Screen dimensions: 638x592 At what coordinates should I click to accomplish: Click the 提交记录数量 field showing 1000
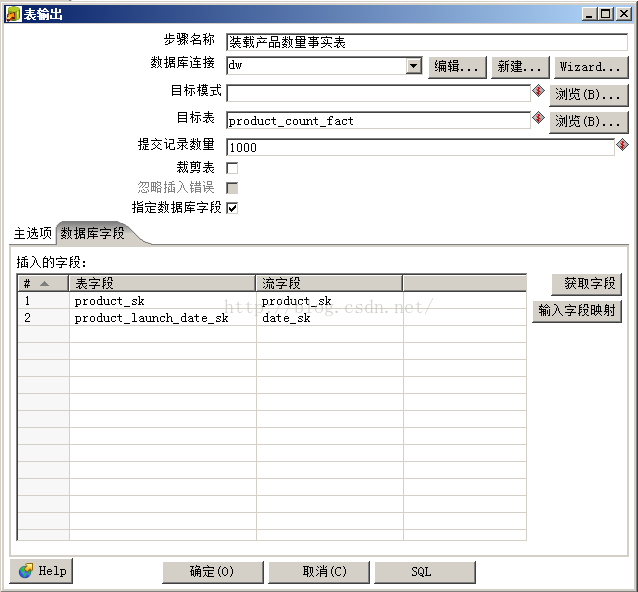pyautogui.click(x=420, y=147)
